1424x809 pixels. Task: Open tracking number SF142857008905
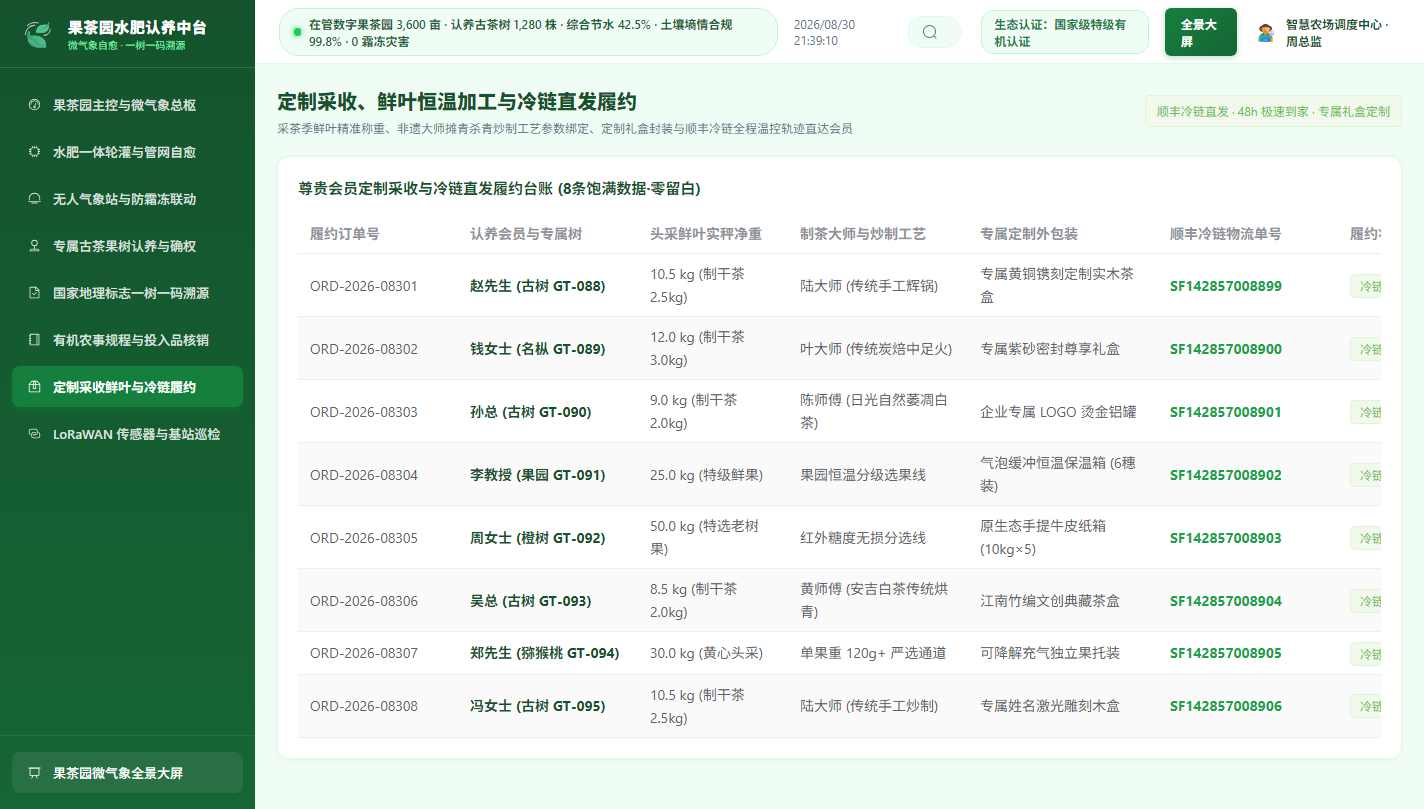coord(1225,653)
